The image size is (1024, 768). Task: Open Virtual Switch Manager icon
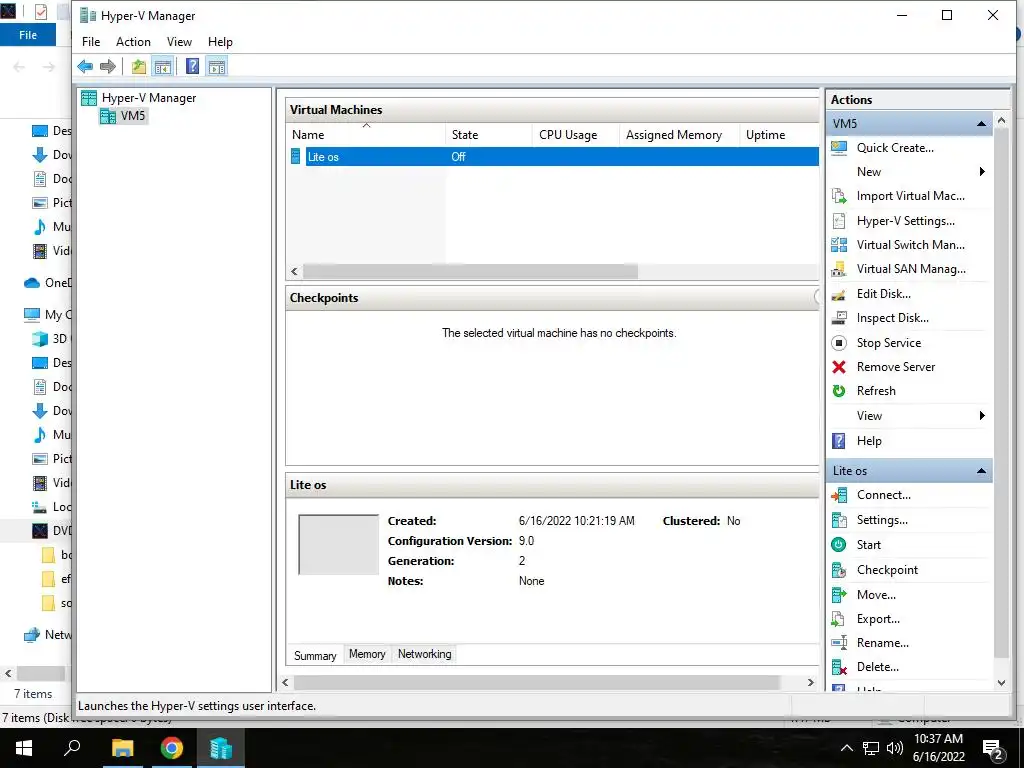coord(839,245)
